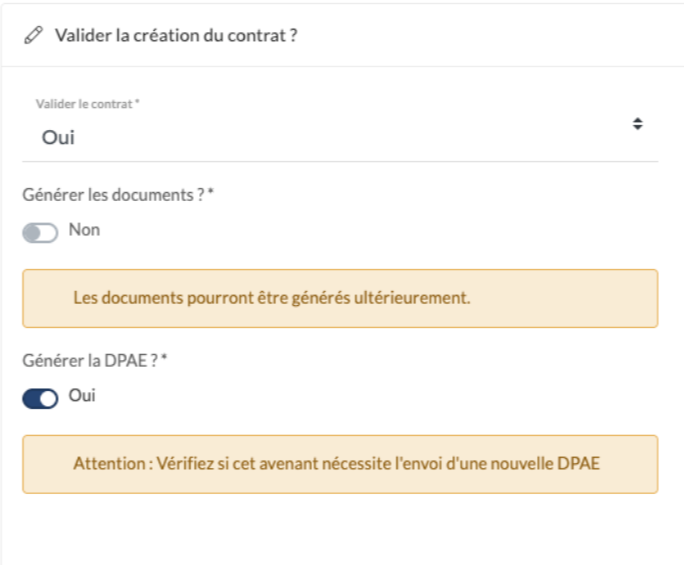The image size is (684, 565).
Task: Select the Oui value in contract select field
Action: click(58, 137)
